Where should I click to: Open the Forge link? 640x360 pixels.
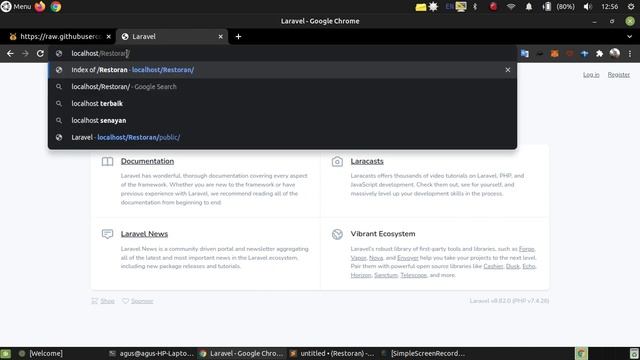(x=527, y=249)
